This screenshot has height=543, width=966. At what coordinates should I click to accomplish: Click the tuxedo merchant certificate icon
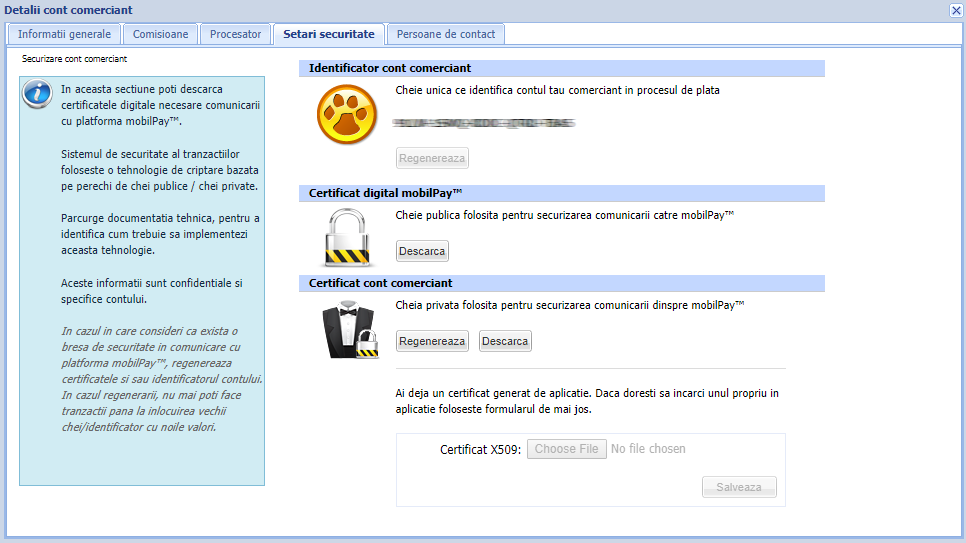click(348, 328)
